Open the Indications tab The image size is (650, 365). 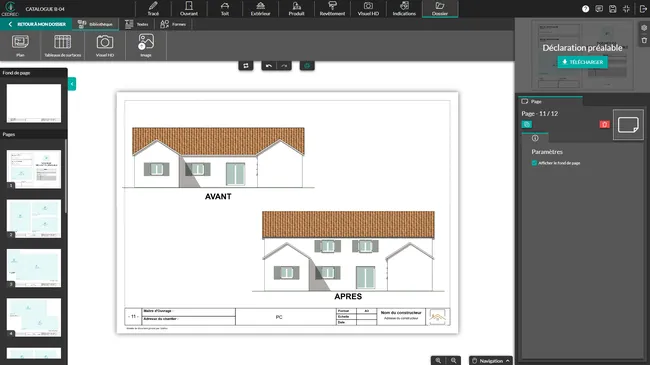pyautogui.click(x=404, y=9)
